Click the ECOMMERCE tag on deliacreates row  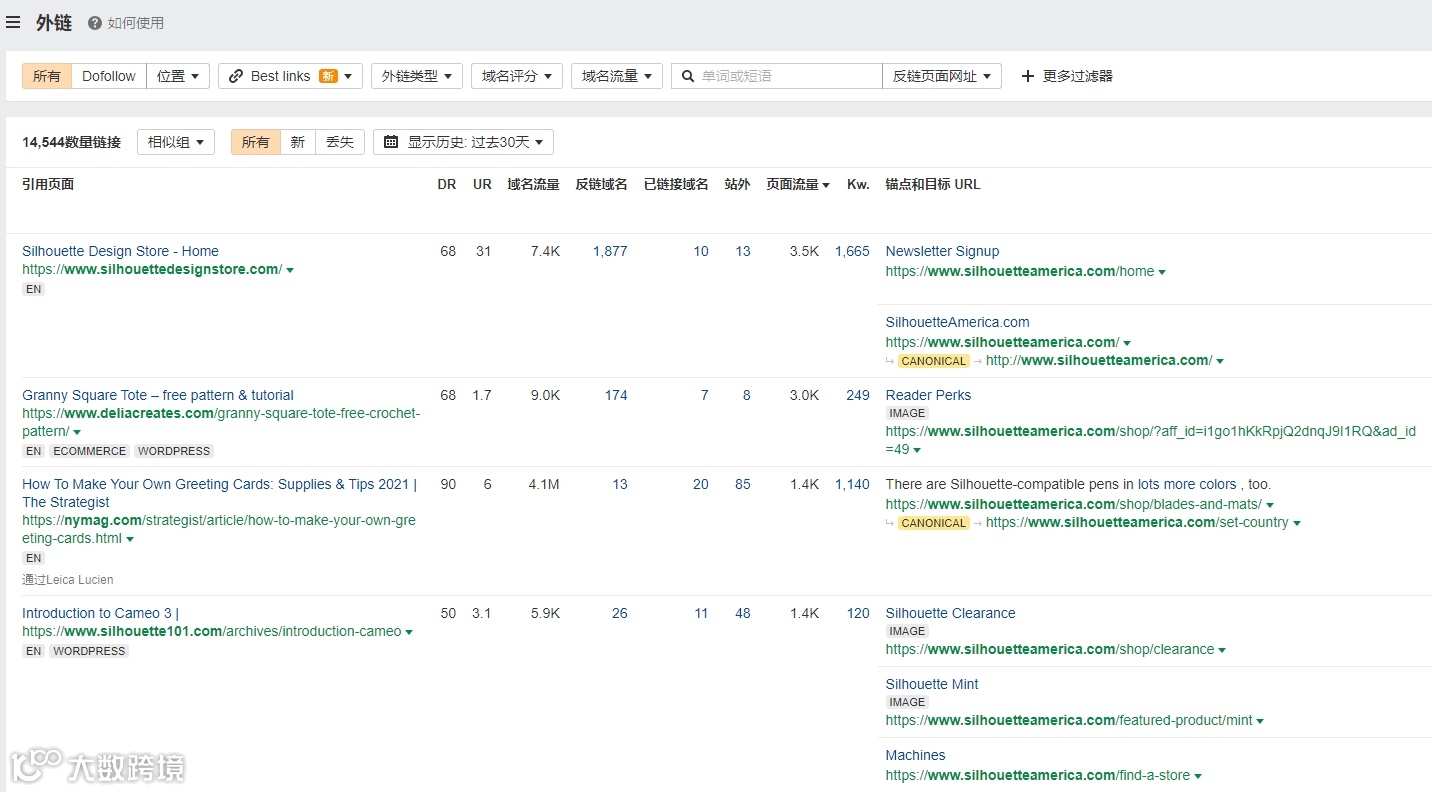90,451
